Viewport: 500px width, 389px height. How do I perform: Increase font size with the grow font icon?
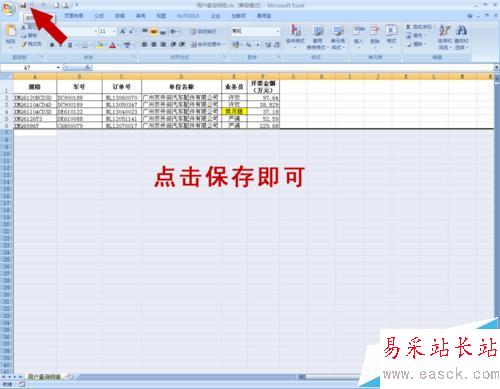click(x=123, y=31)
